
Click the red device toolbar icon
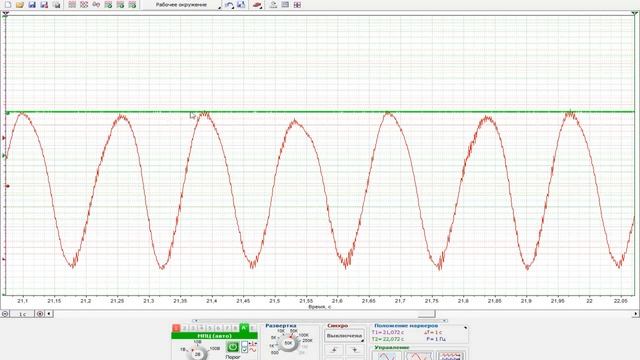[257, 5]
